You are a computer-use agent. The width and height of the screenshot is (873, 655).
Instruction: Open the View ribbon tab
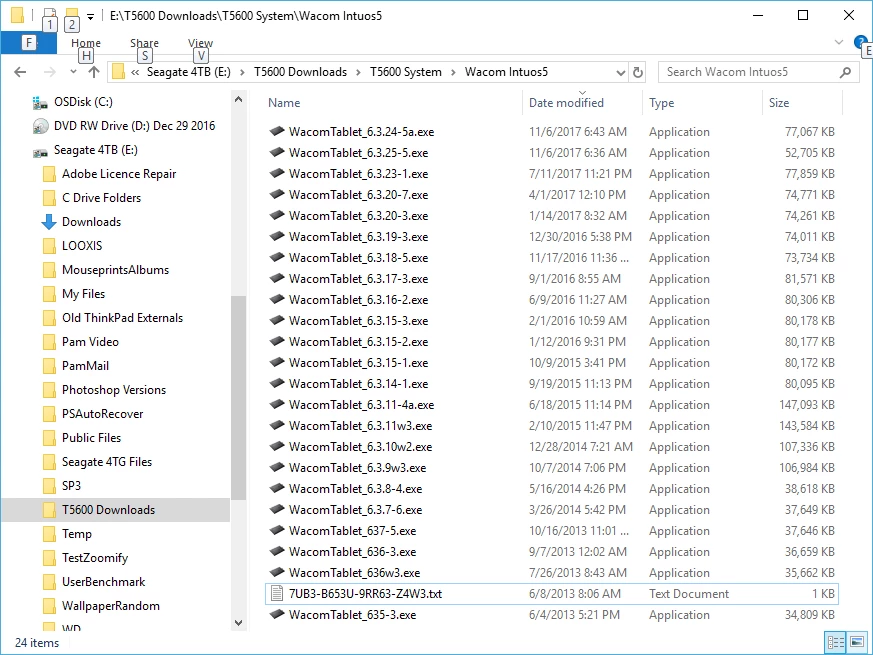(200, 43)
